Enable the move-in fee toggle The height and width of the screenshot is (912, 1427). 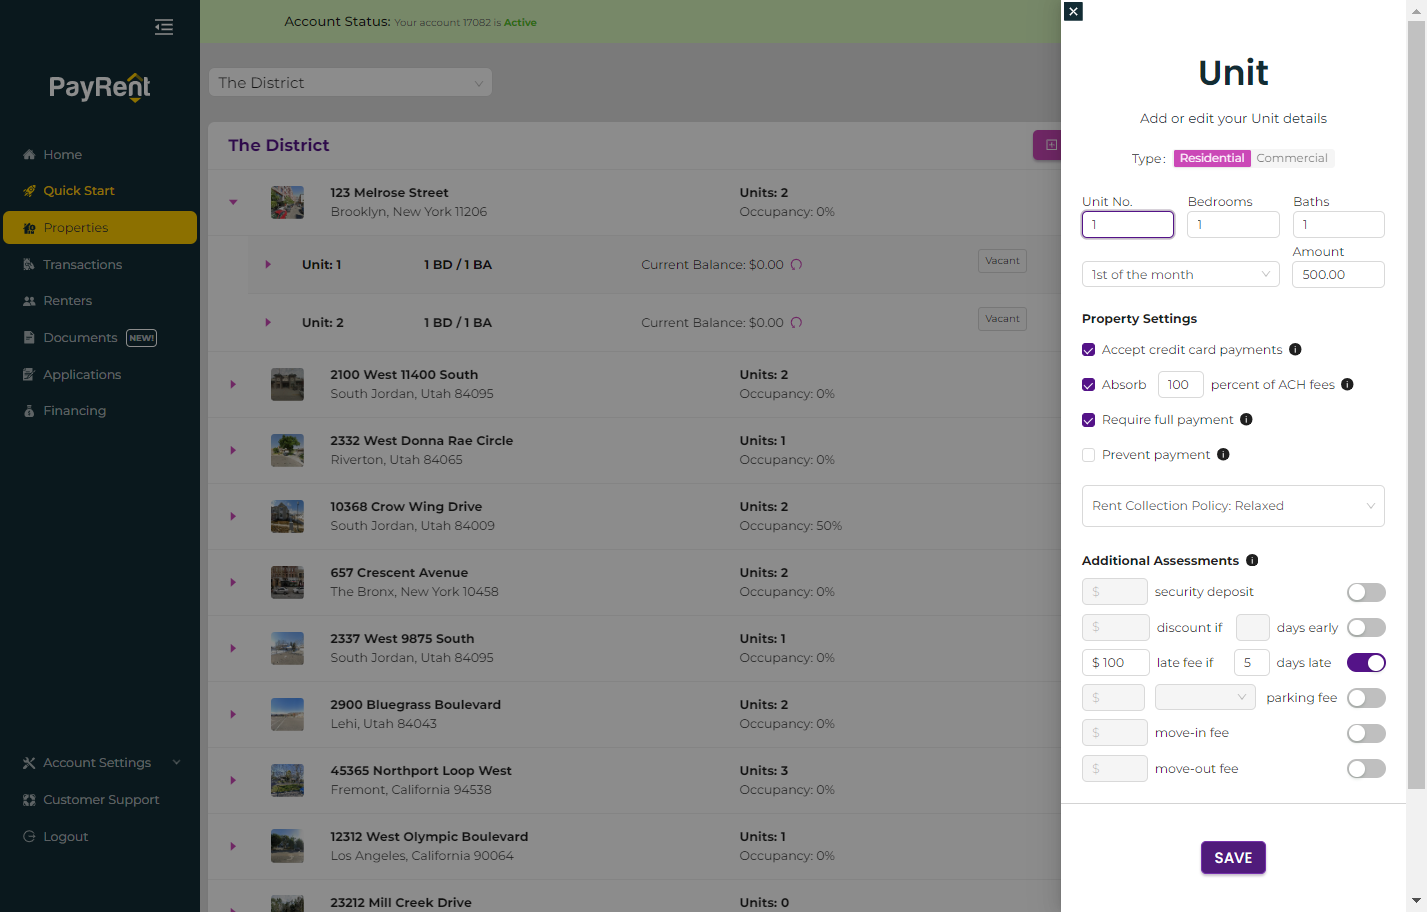tap(1366, 734)
